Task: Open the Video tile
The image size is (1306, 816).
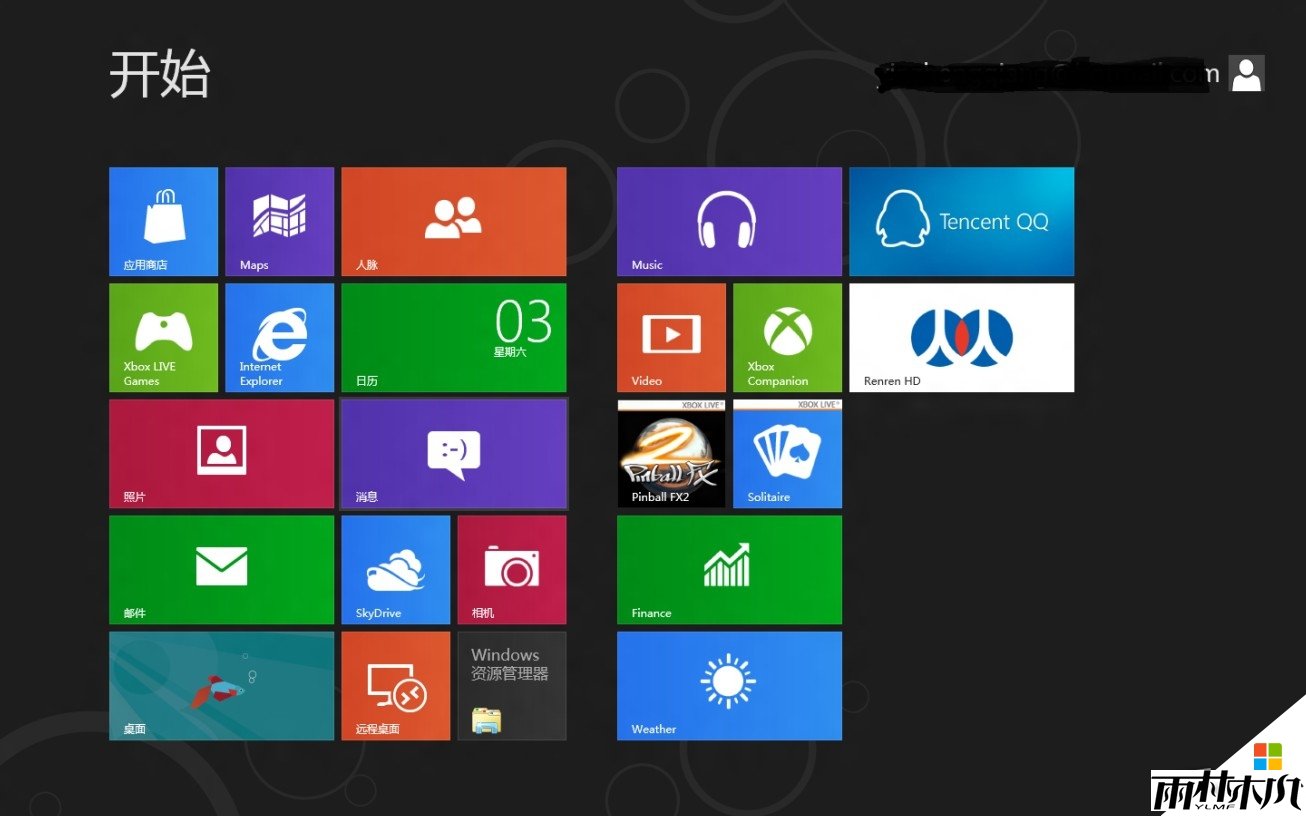Action: 671,337
